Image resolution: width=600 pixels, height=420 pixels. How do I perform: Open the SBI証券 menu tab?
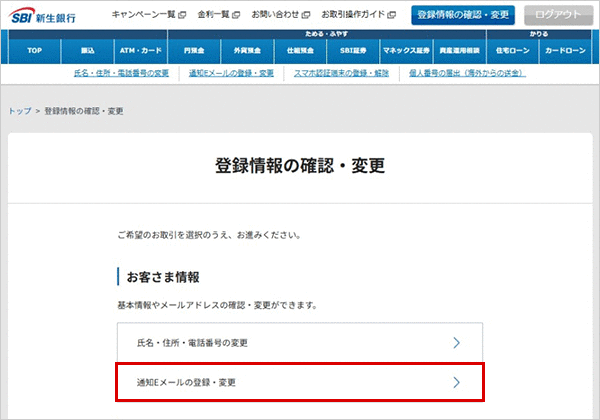pyautogui.click(x=353, y=50)
